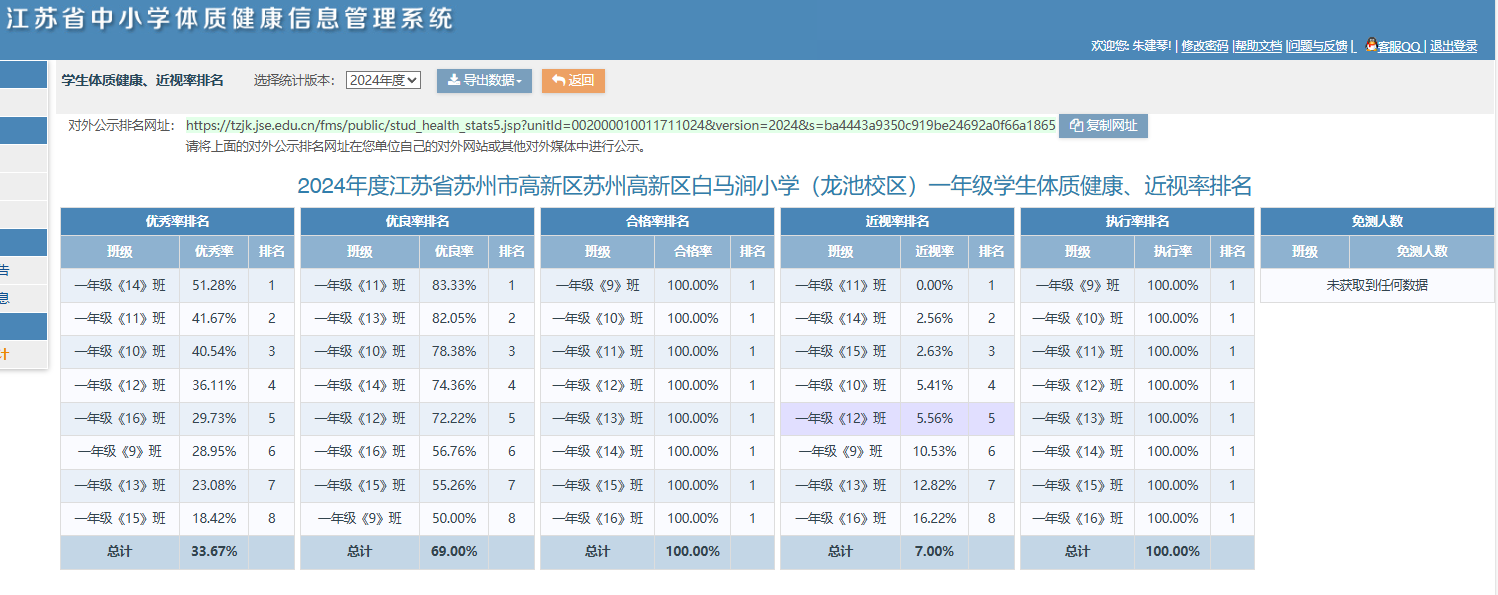
Task: Open the 2024年度 version dropdown
Action: (384, 80)
